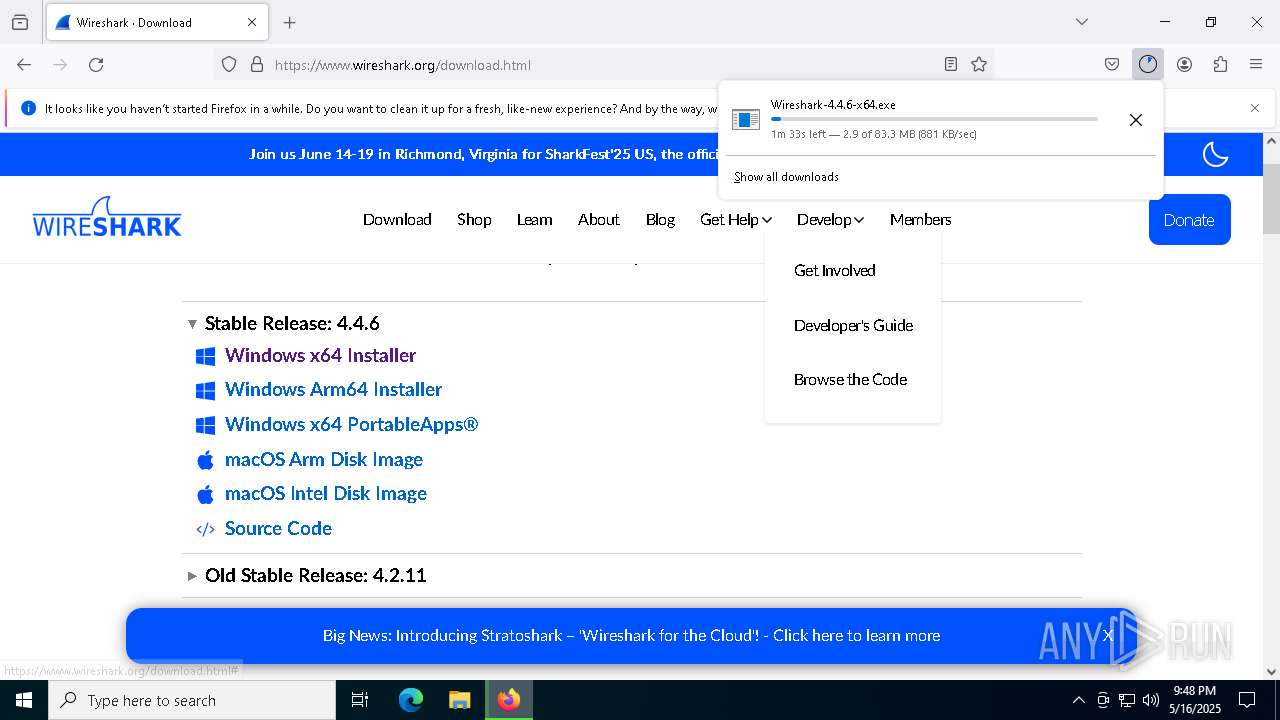Viewport: 1280px width, 720px height.
Task: Open site security padlock info
Action: [257, 64]
